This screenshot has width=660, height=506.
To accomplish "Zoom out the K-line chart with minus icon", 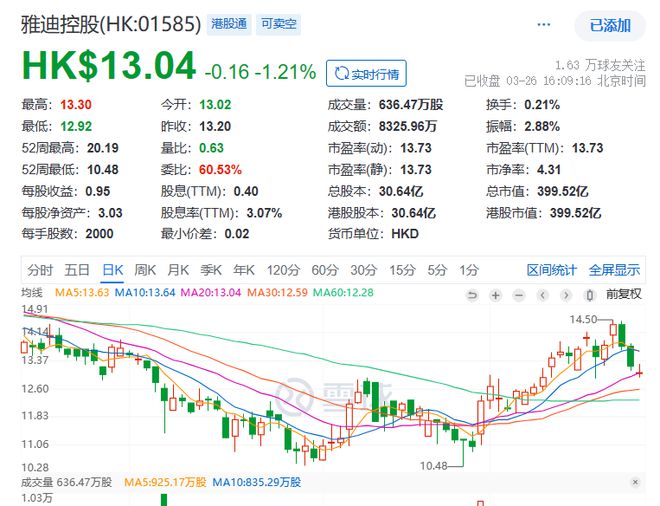I will pyautogui.click(x=519, y=296).
